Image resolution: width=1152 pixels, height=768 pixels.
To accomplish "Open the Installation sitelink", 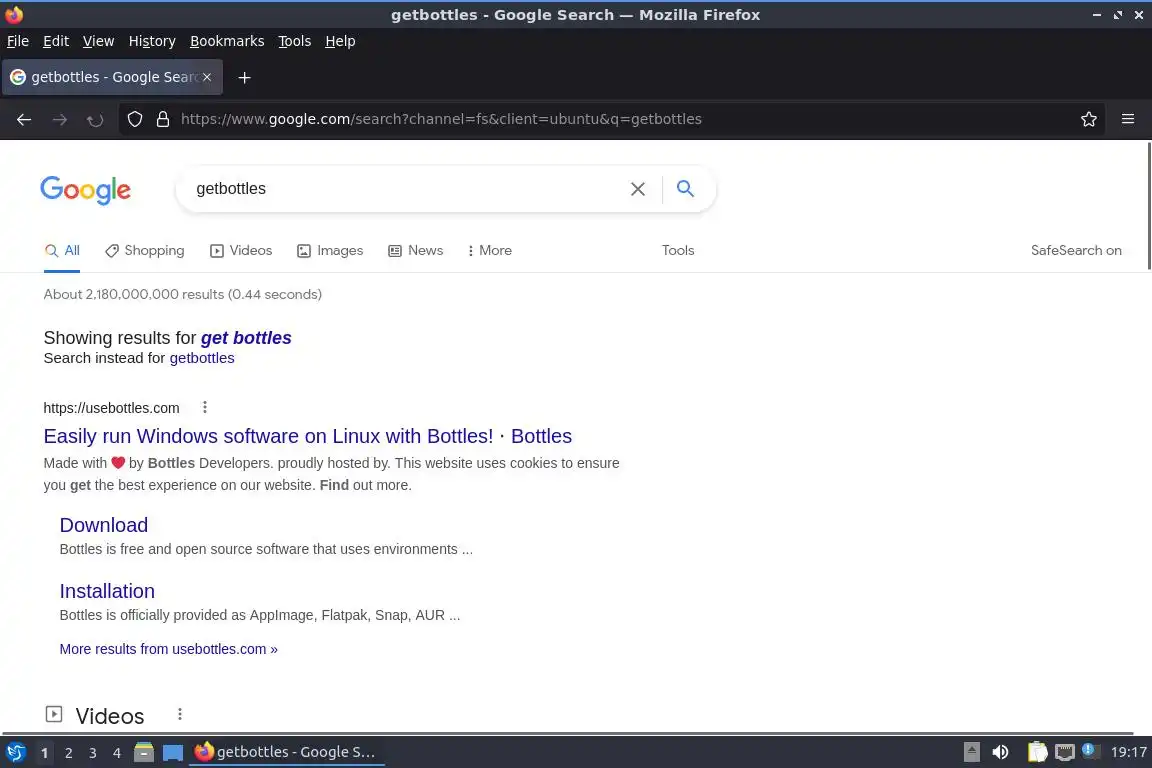I will pyautogui.click(x=107, y=591).
